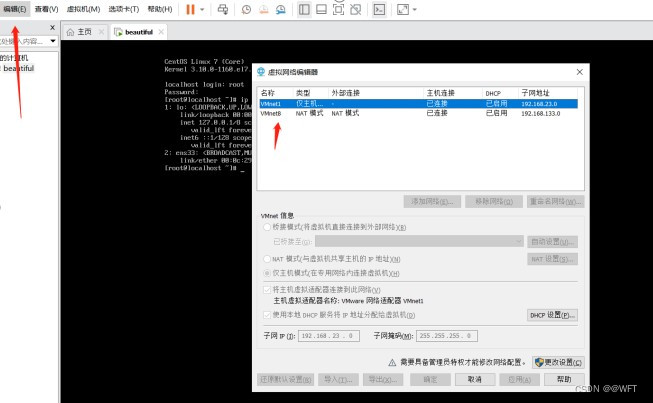Toggle 将主机虚拟适配器连接到此网络 checkbox

click(267, 289)
